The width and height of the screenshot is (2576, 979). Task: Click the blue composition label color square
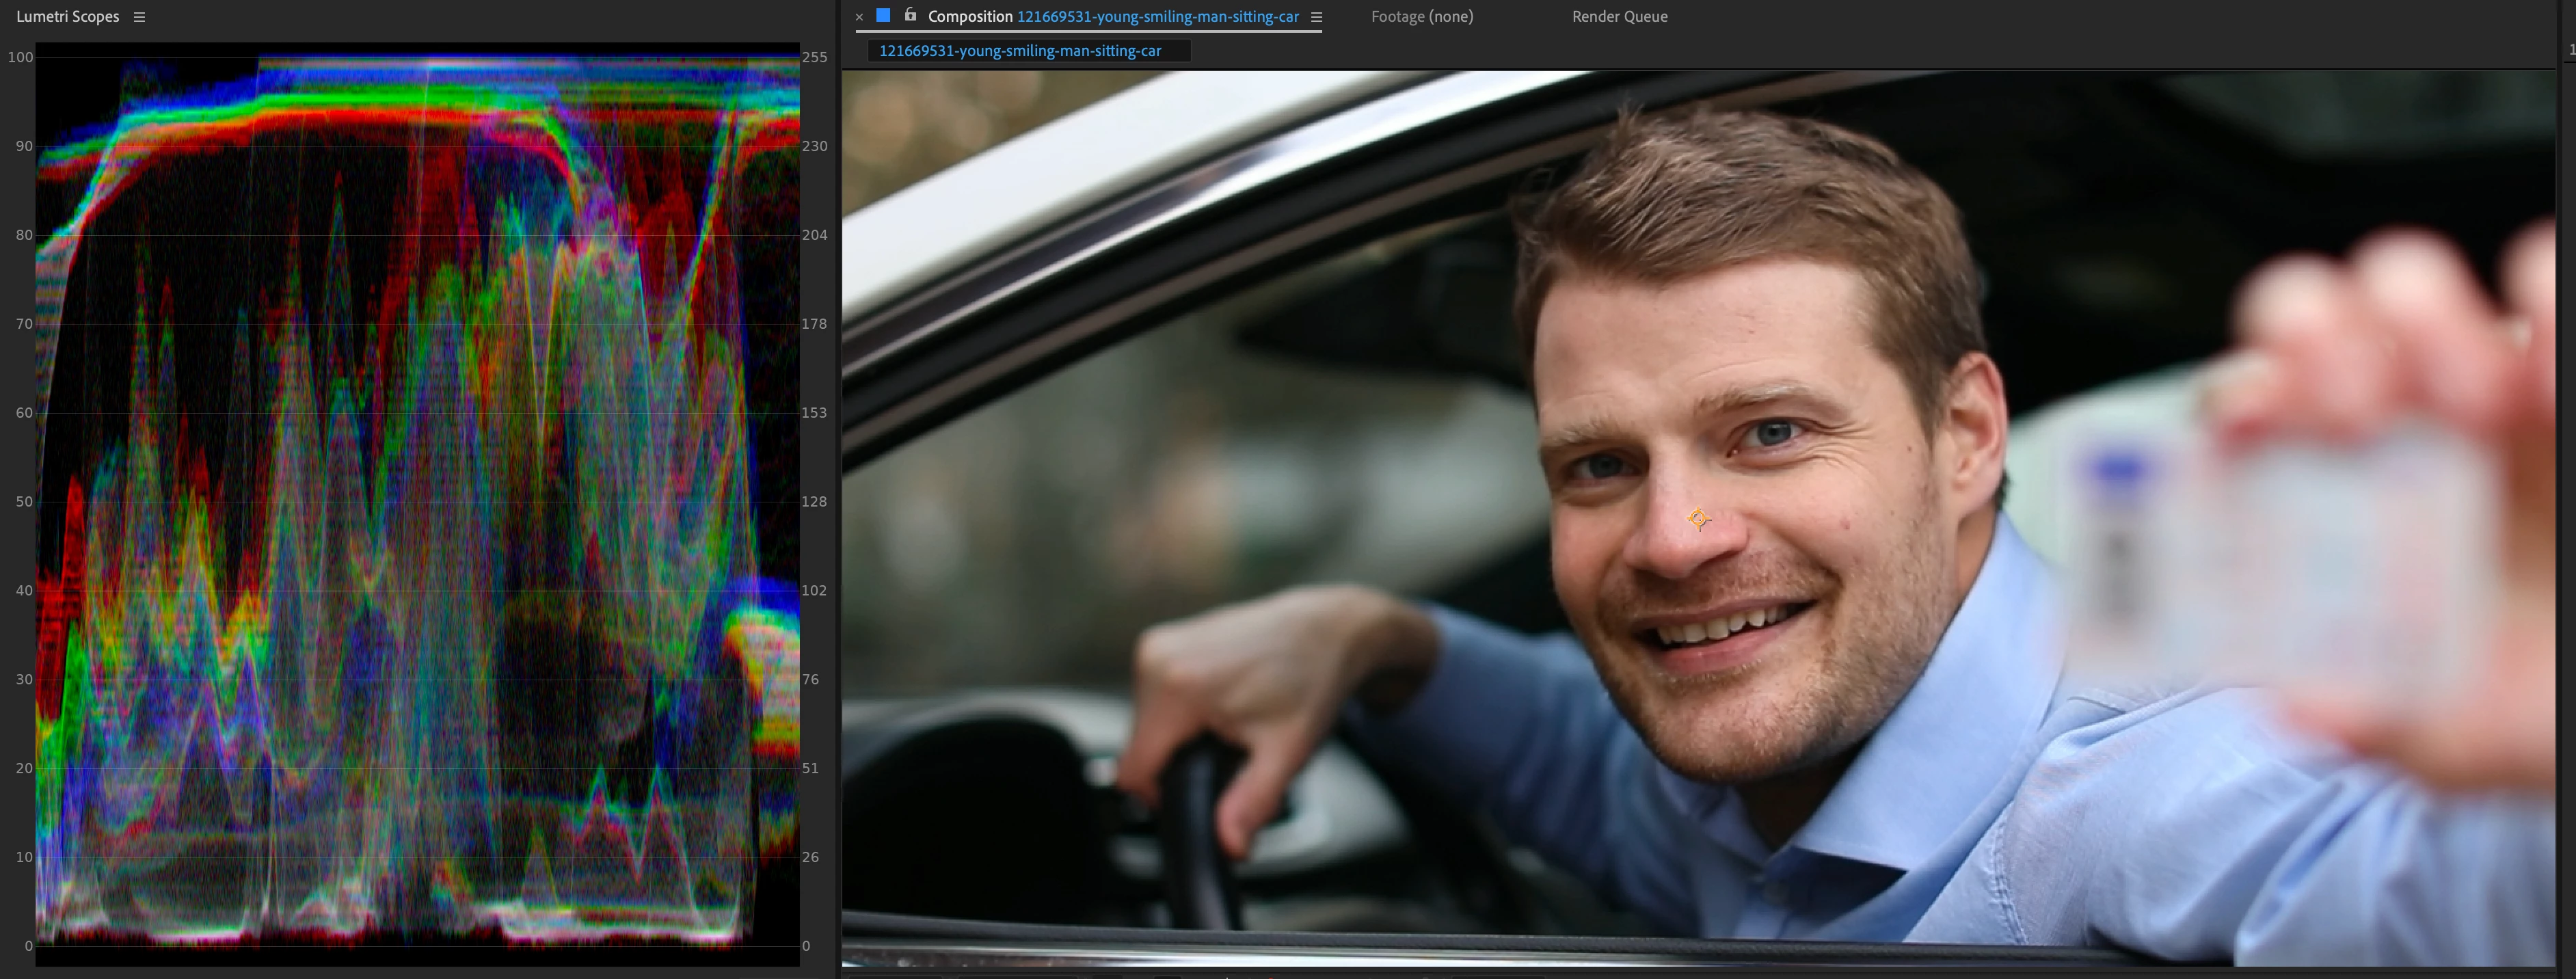(883, 16)
